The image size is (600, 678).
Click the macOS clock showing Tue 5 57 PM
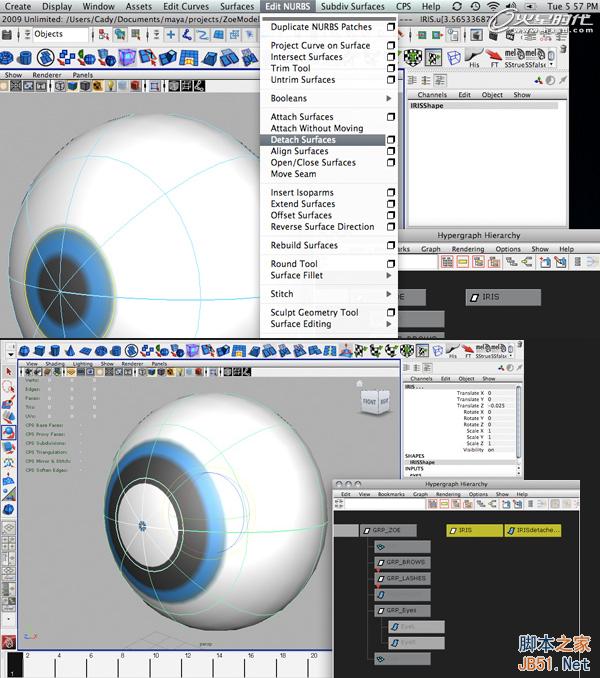click(572, 6)
